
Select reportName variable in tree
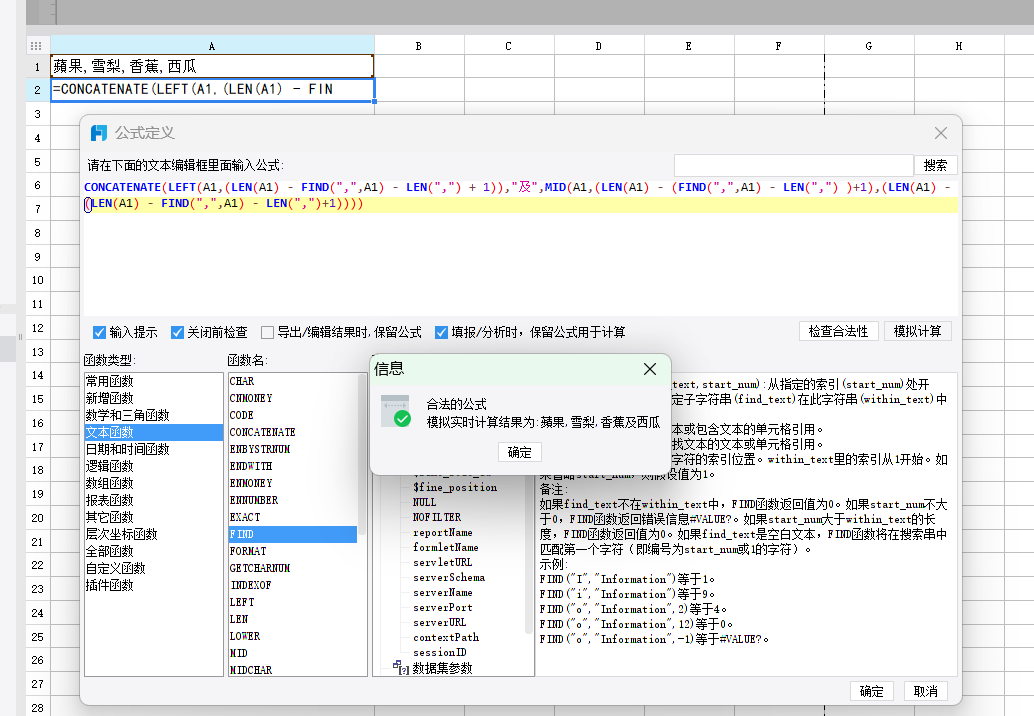click(x=442, y=533)
